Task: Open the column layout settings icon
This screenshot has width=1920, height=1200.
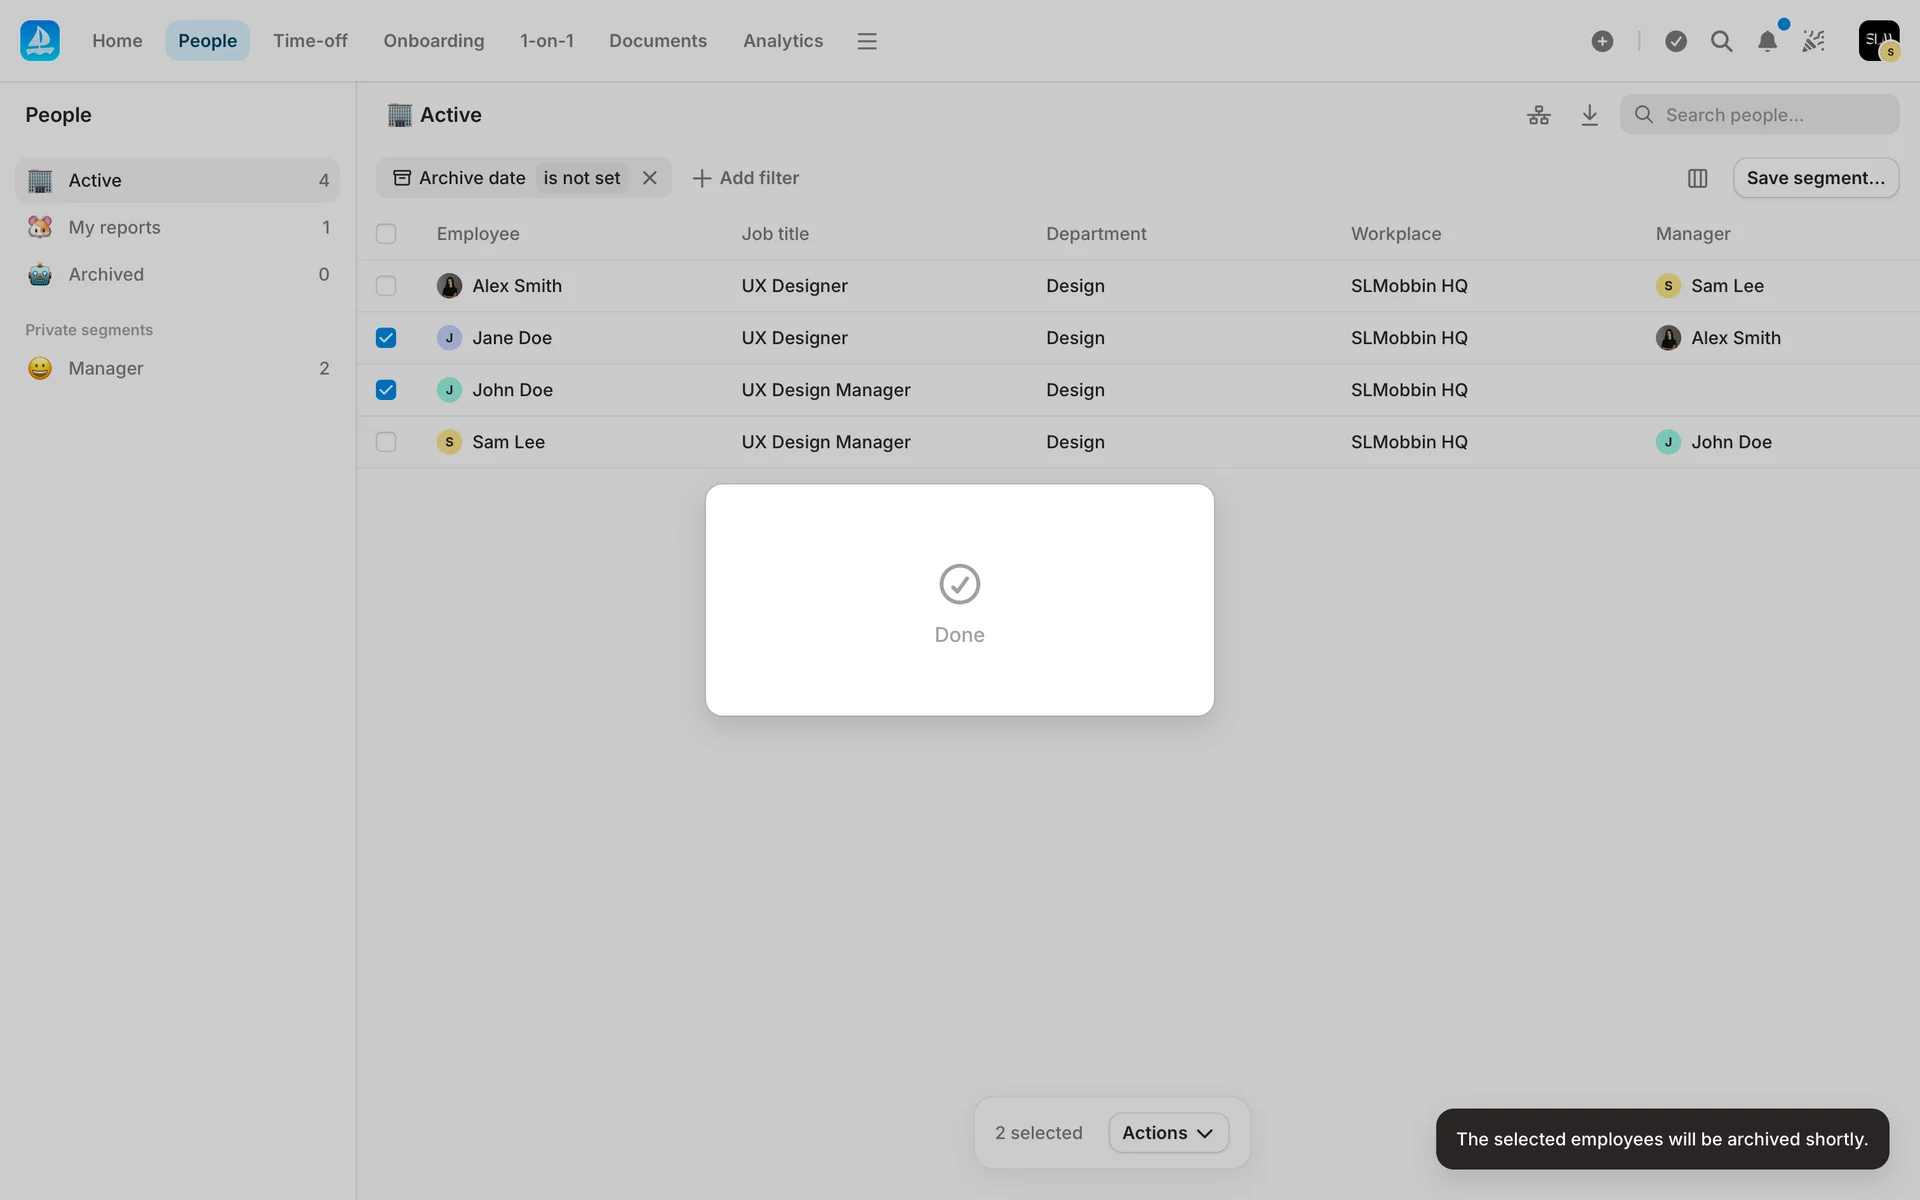Action: pyautogui.click(x=1697, y=178)
